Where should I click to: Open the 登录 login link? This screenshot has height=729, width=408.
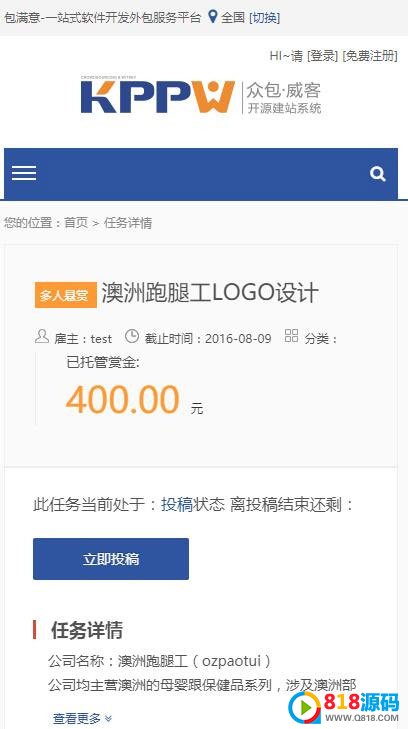click(322, 56)
